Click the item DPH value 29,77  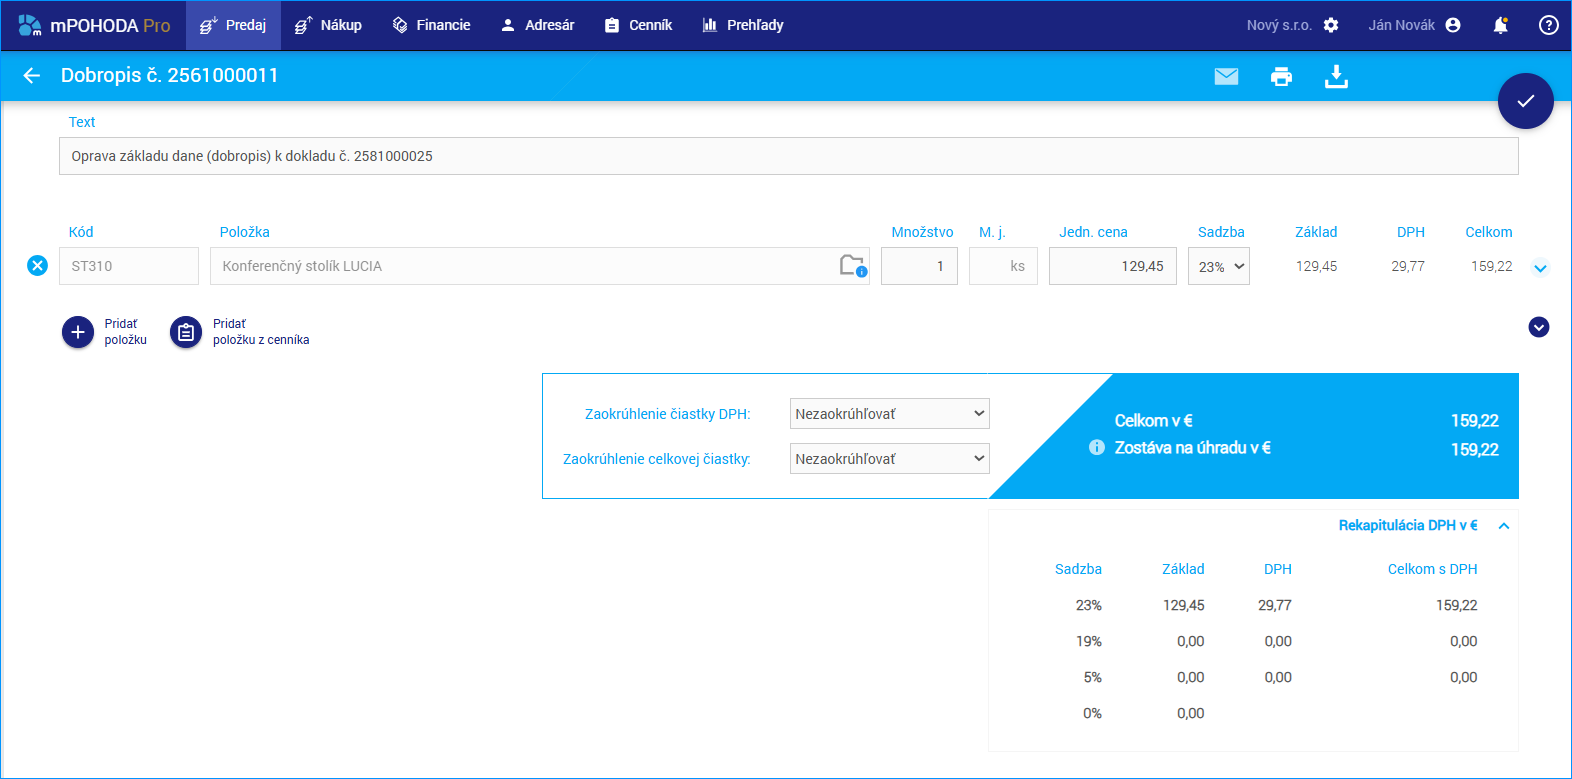(x=1408, y=266)
